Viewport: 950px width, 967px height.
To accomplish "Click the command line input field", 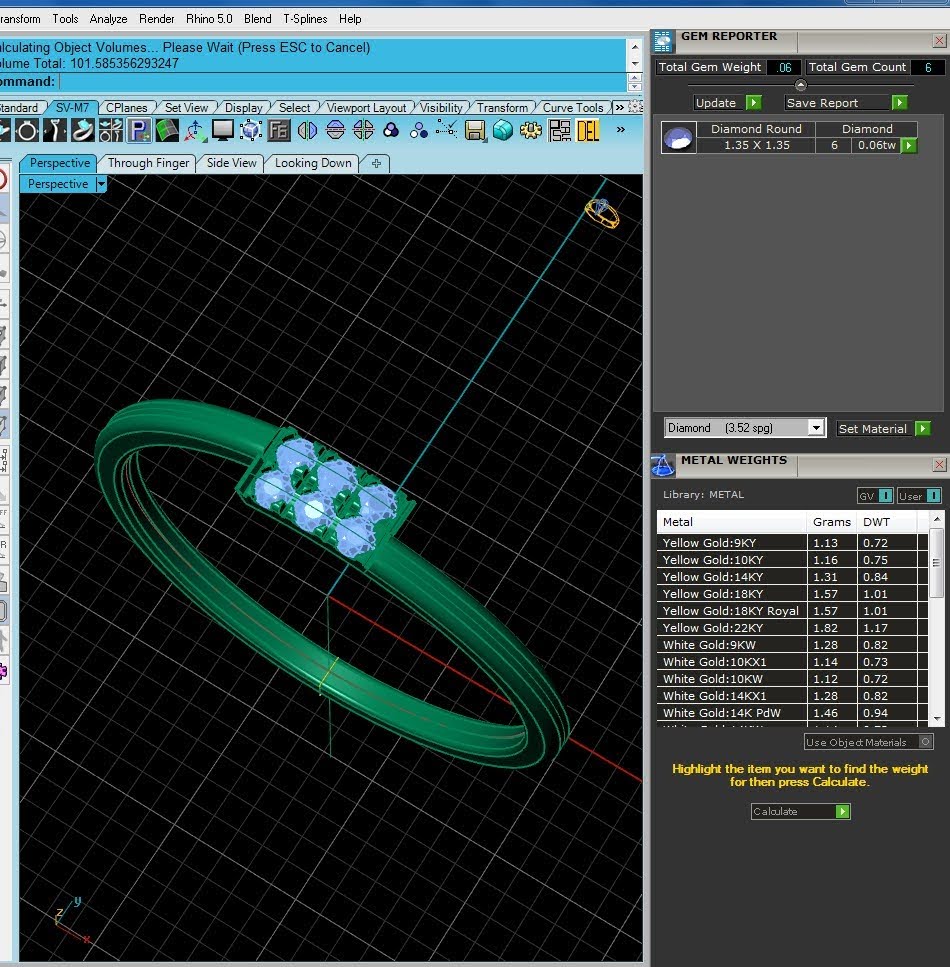I will point(342,81).
